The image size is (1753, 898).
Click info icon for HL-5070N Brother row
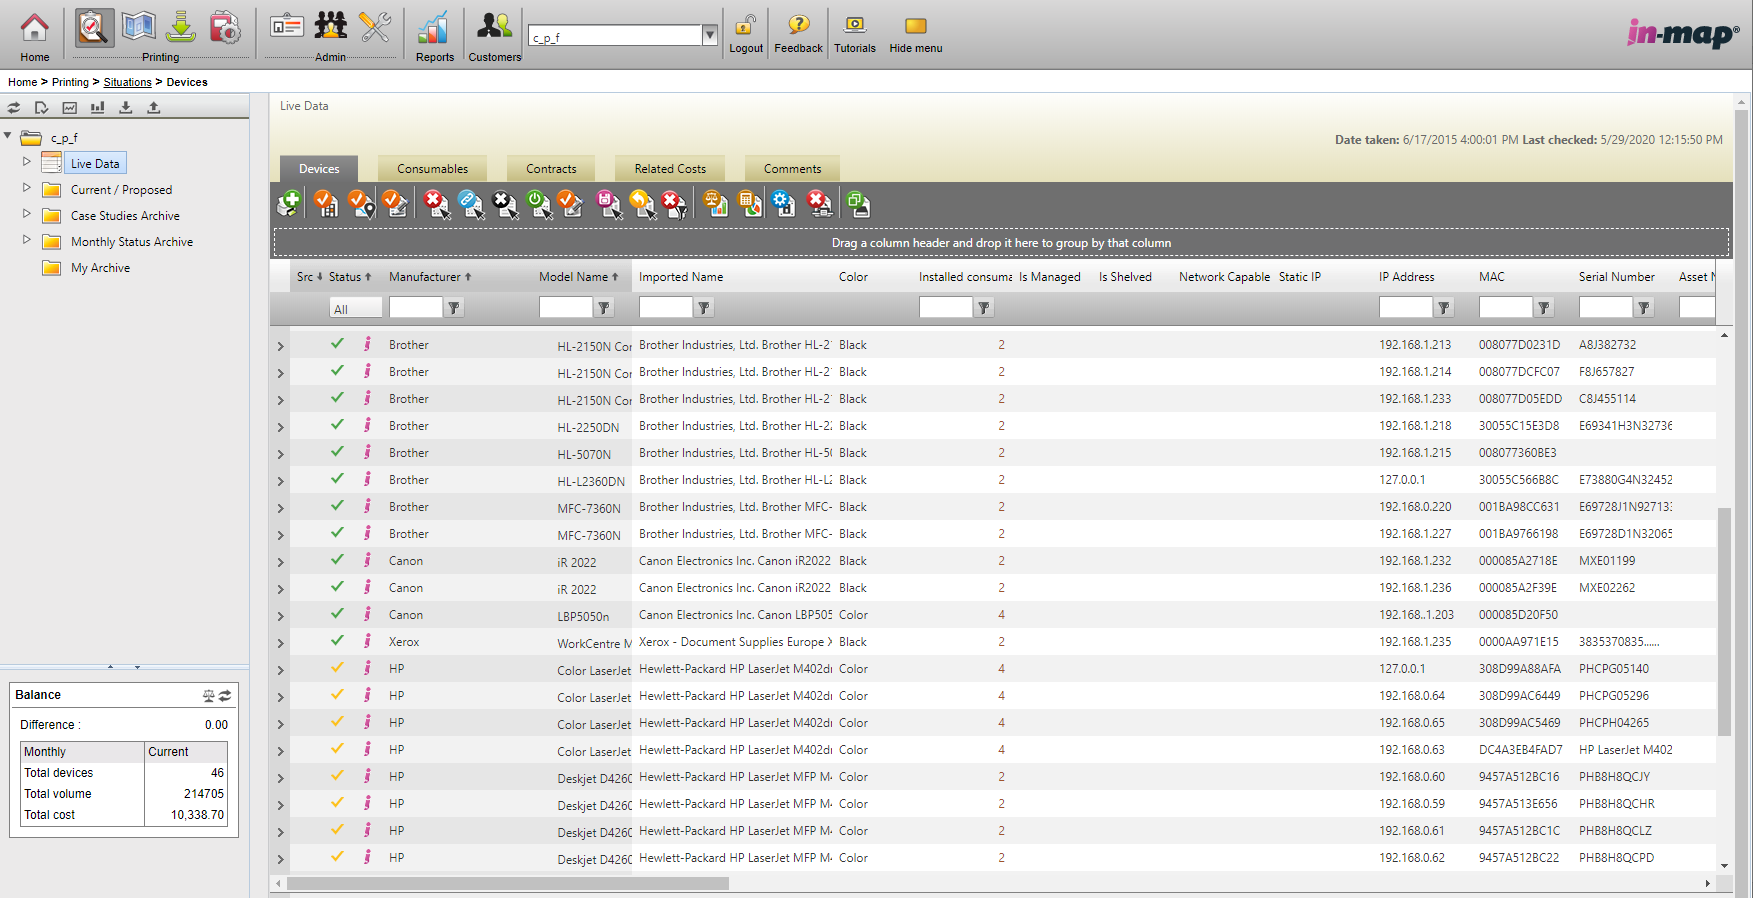tap(367, 452)
